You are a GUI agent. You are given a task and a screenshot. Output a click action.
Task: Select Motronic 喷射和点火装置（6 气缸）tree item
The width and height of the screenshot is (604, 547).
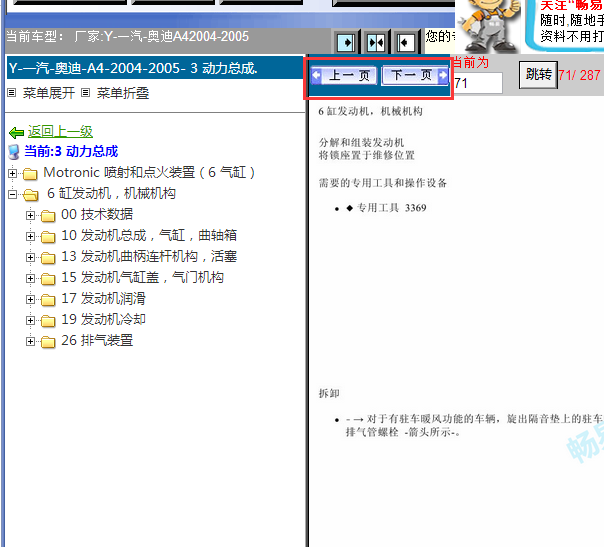(149, 172)
